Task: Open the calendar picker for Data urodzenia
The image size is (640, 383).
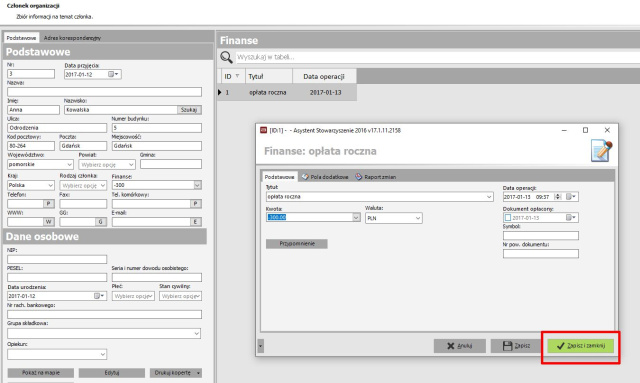Action: tap(100, 296)
